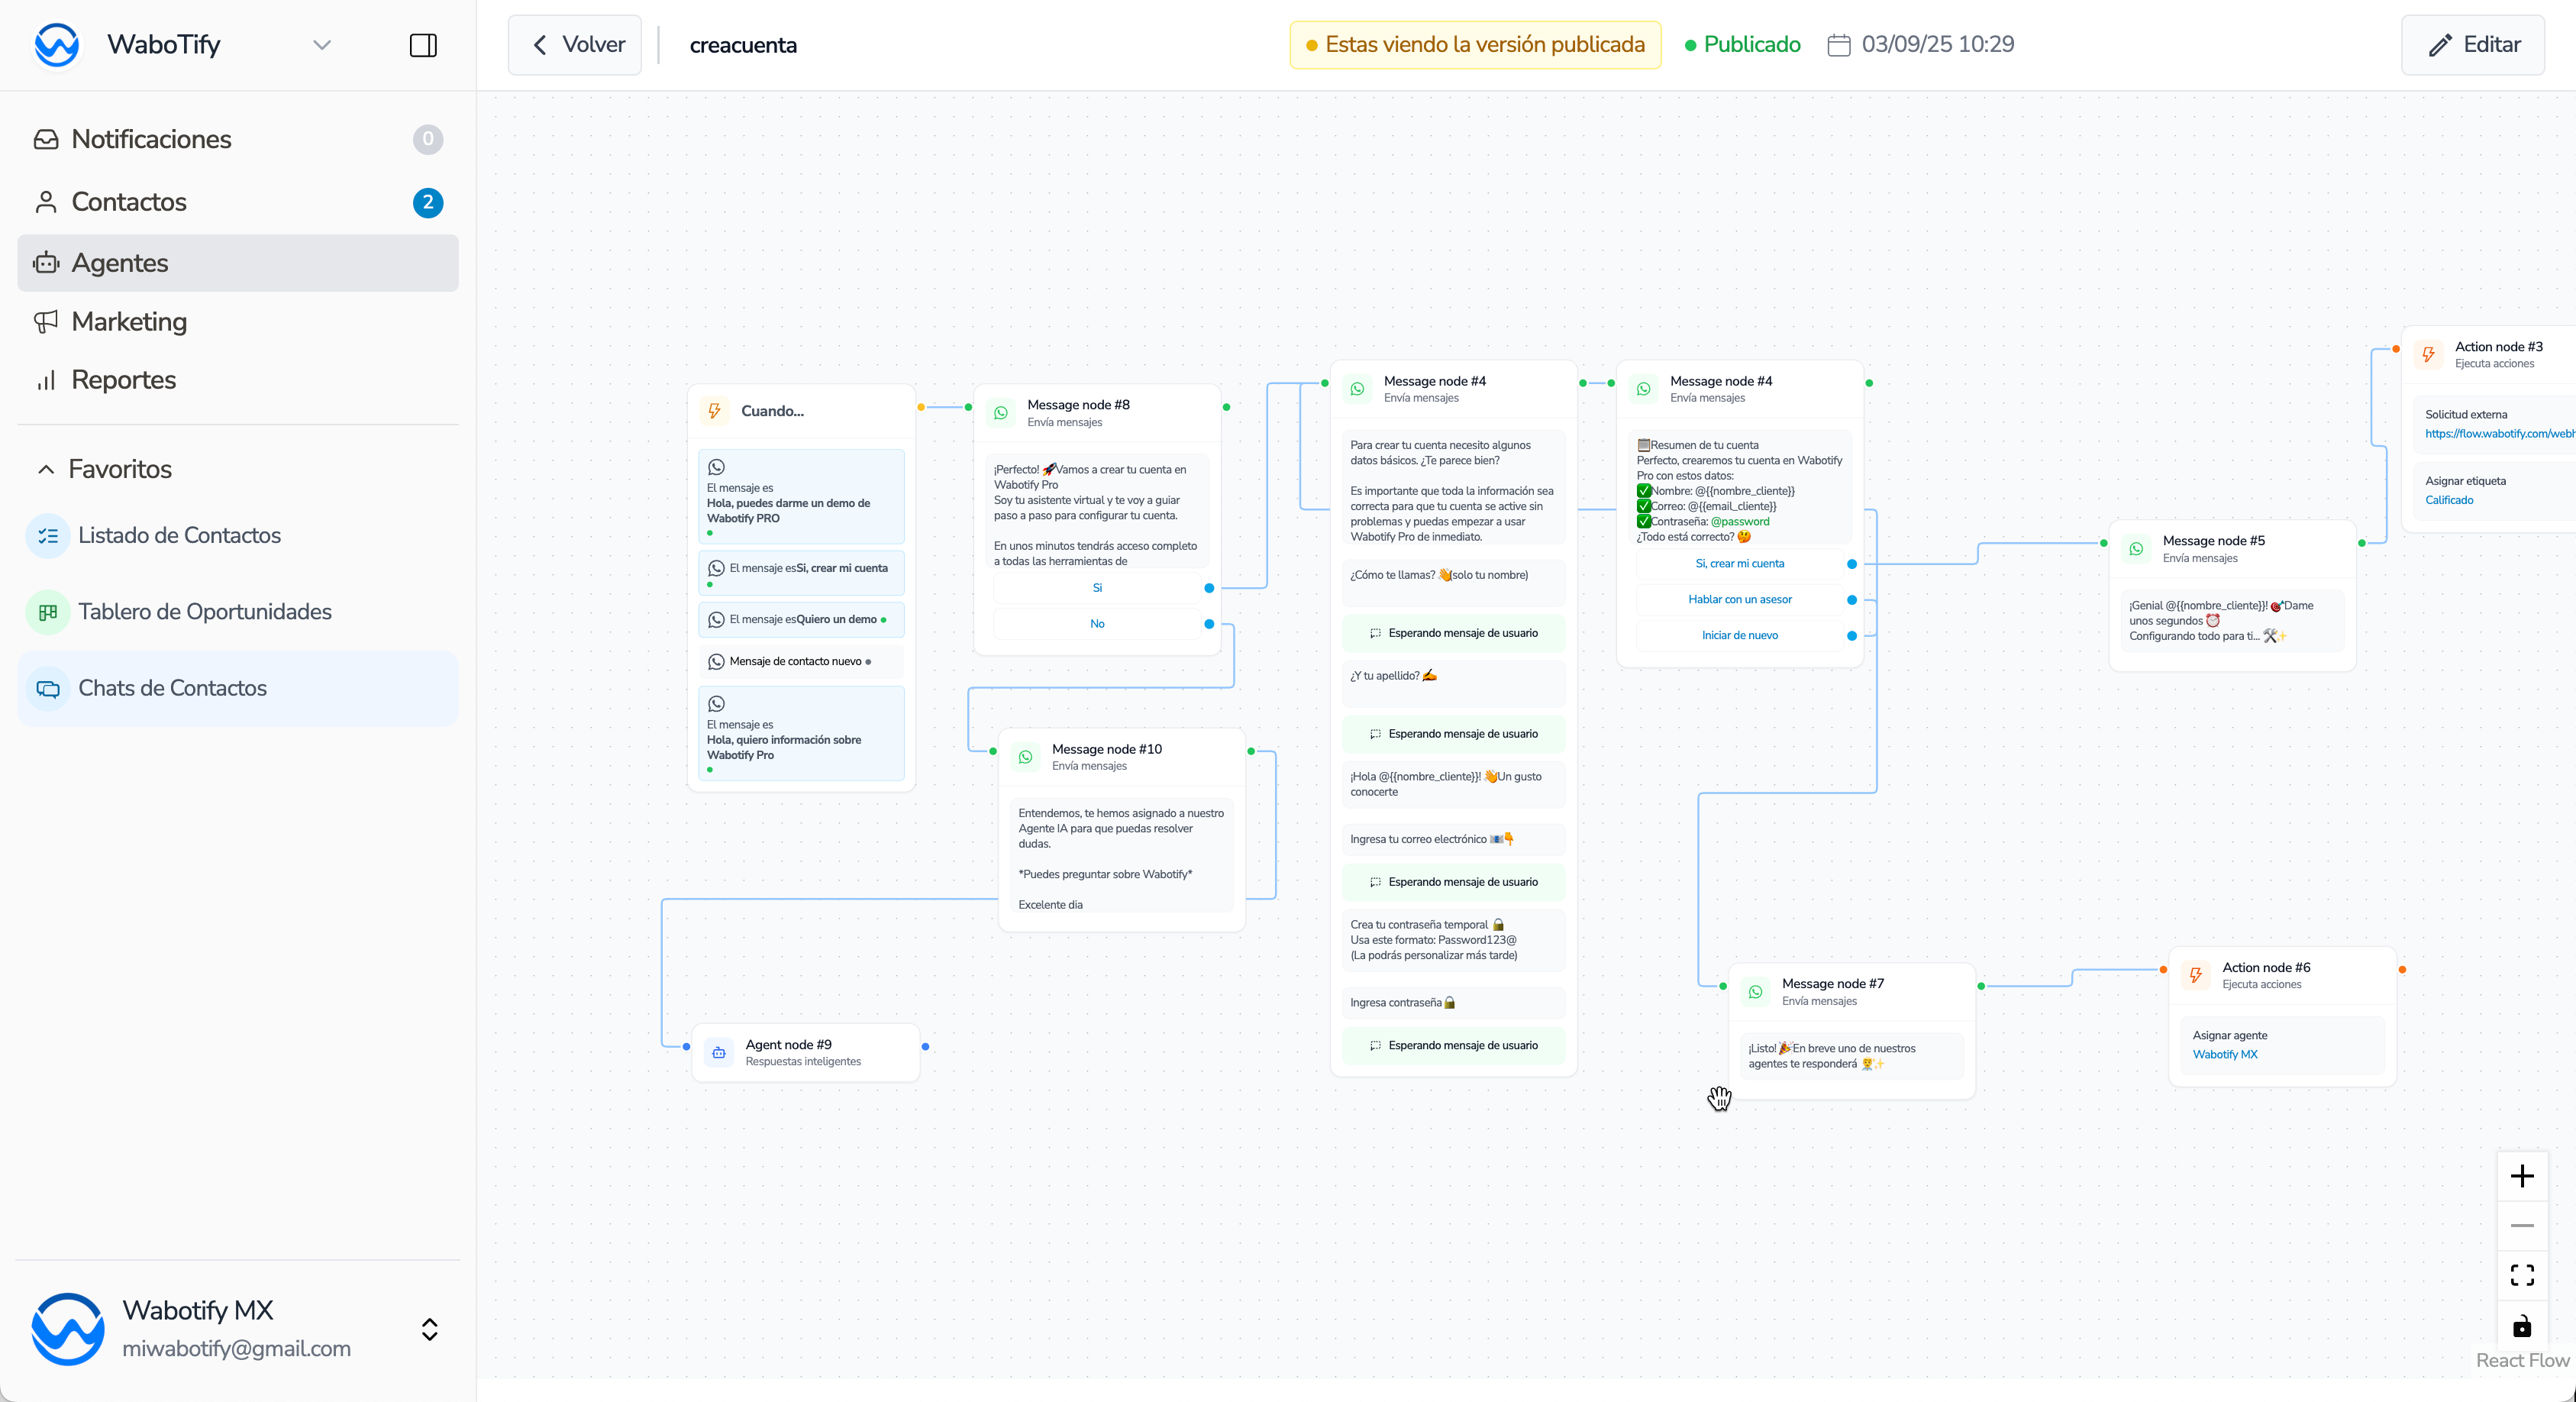Collapse the Favoritos section
Image resolution: width=2576 pixels, height=1402 pixels.
click(x=104, y=469)
